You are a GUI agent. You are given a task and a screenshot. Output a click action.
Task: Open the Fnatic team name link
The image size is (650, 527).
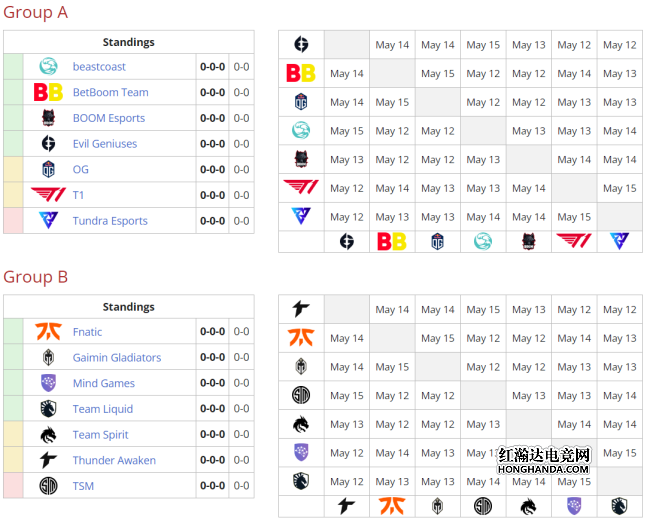pyautogui.click(x=87, y=332)
